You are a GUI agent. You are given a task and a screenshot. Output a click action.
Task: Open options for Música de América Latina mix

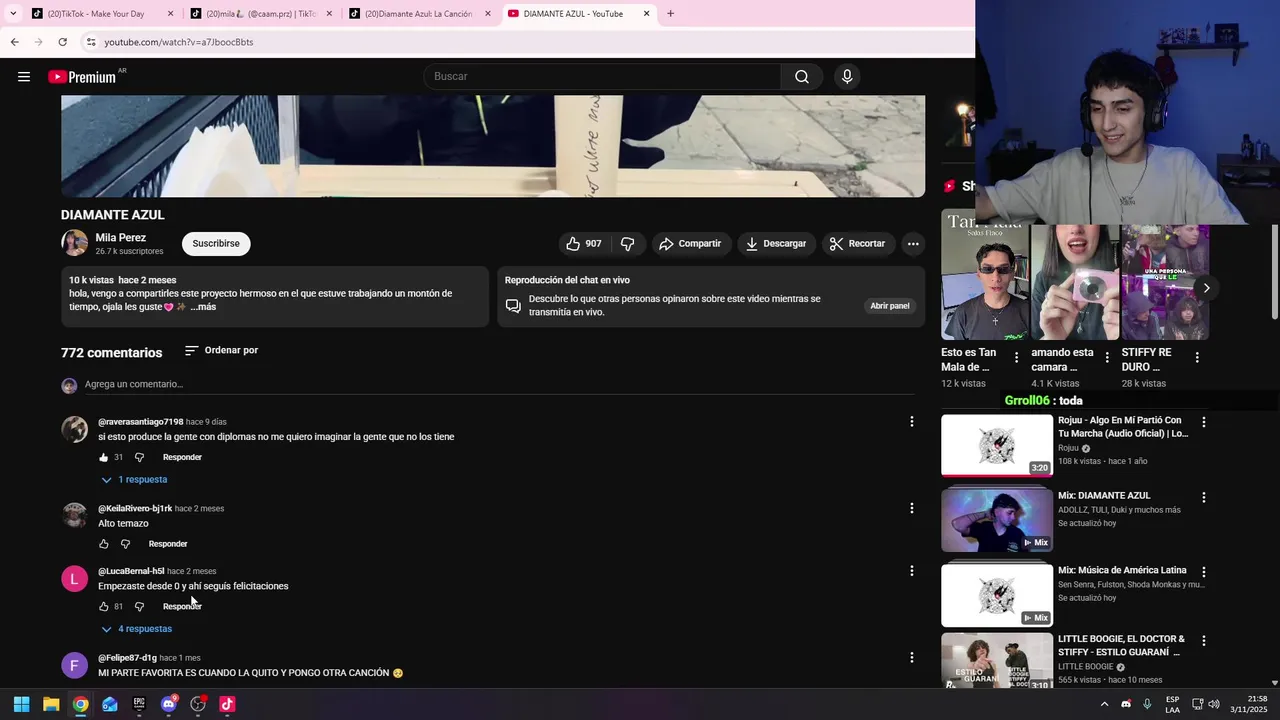1203,572
